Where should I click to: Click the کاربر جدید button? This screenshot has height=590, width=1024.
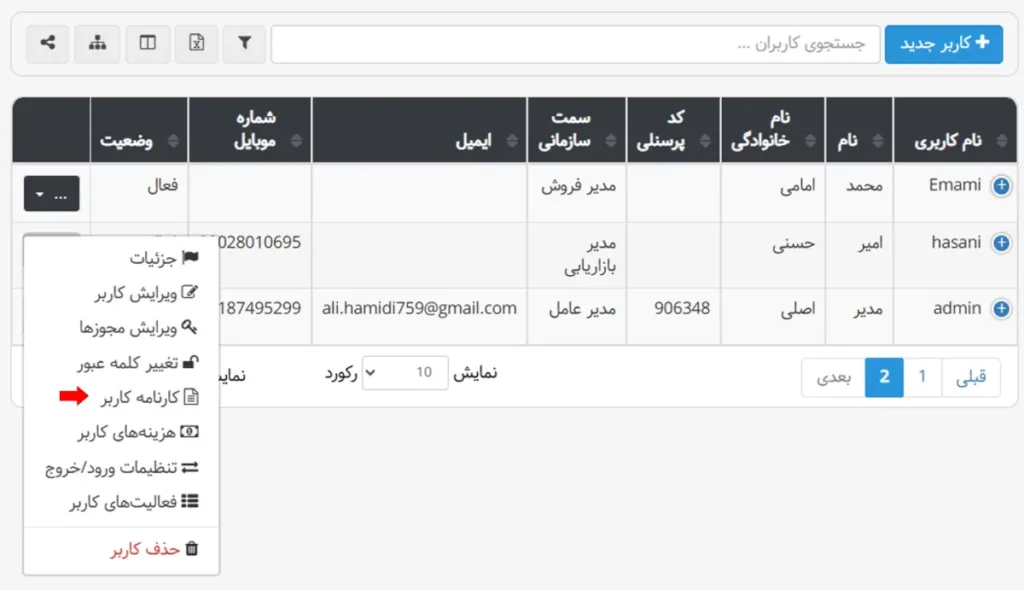[943, 44]
